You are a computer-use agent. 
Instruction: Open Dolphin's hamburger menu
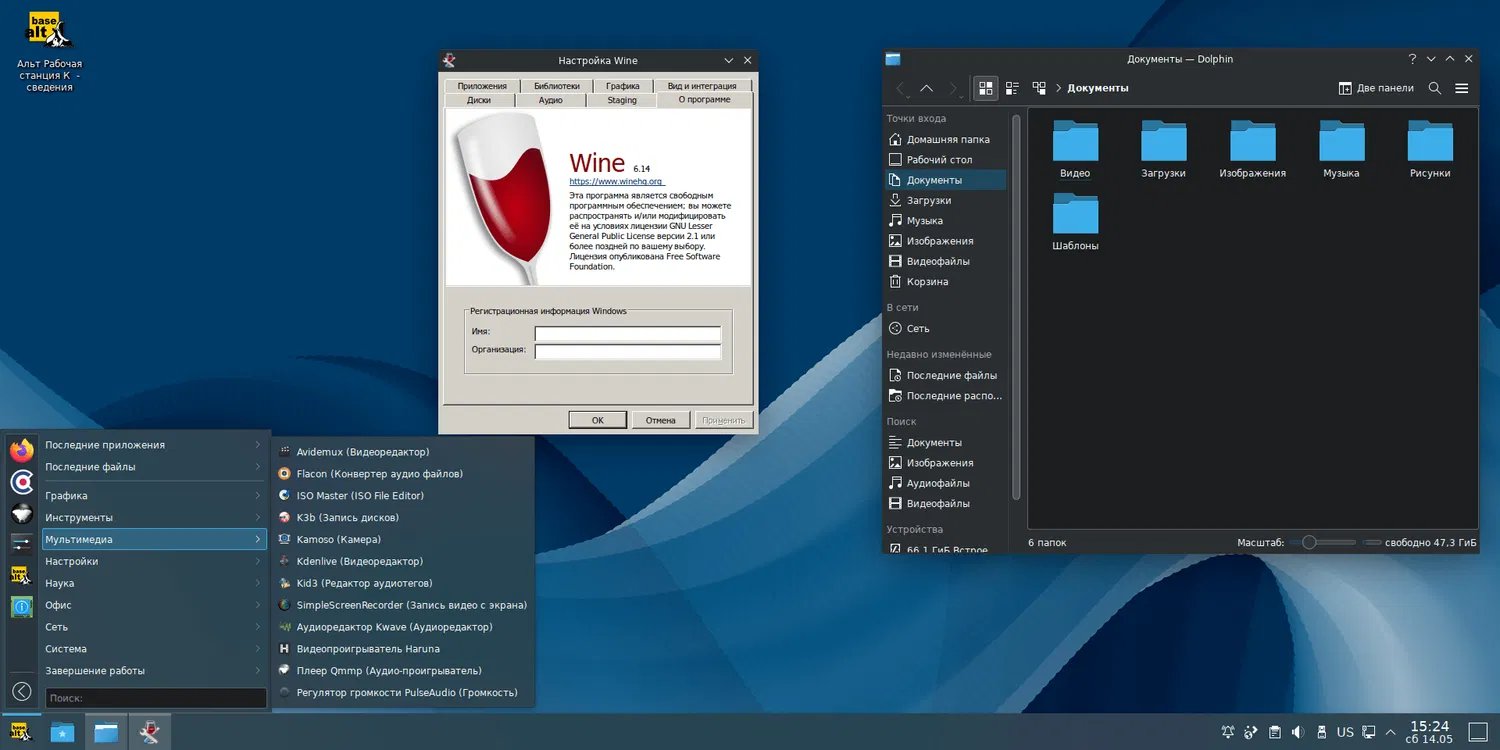[x=1461, y=88]
